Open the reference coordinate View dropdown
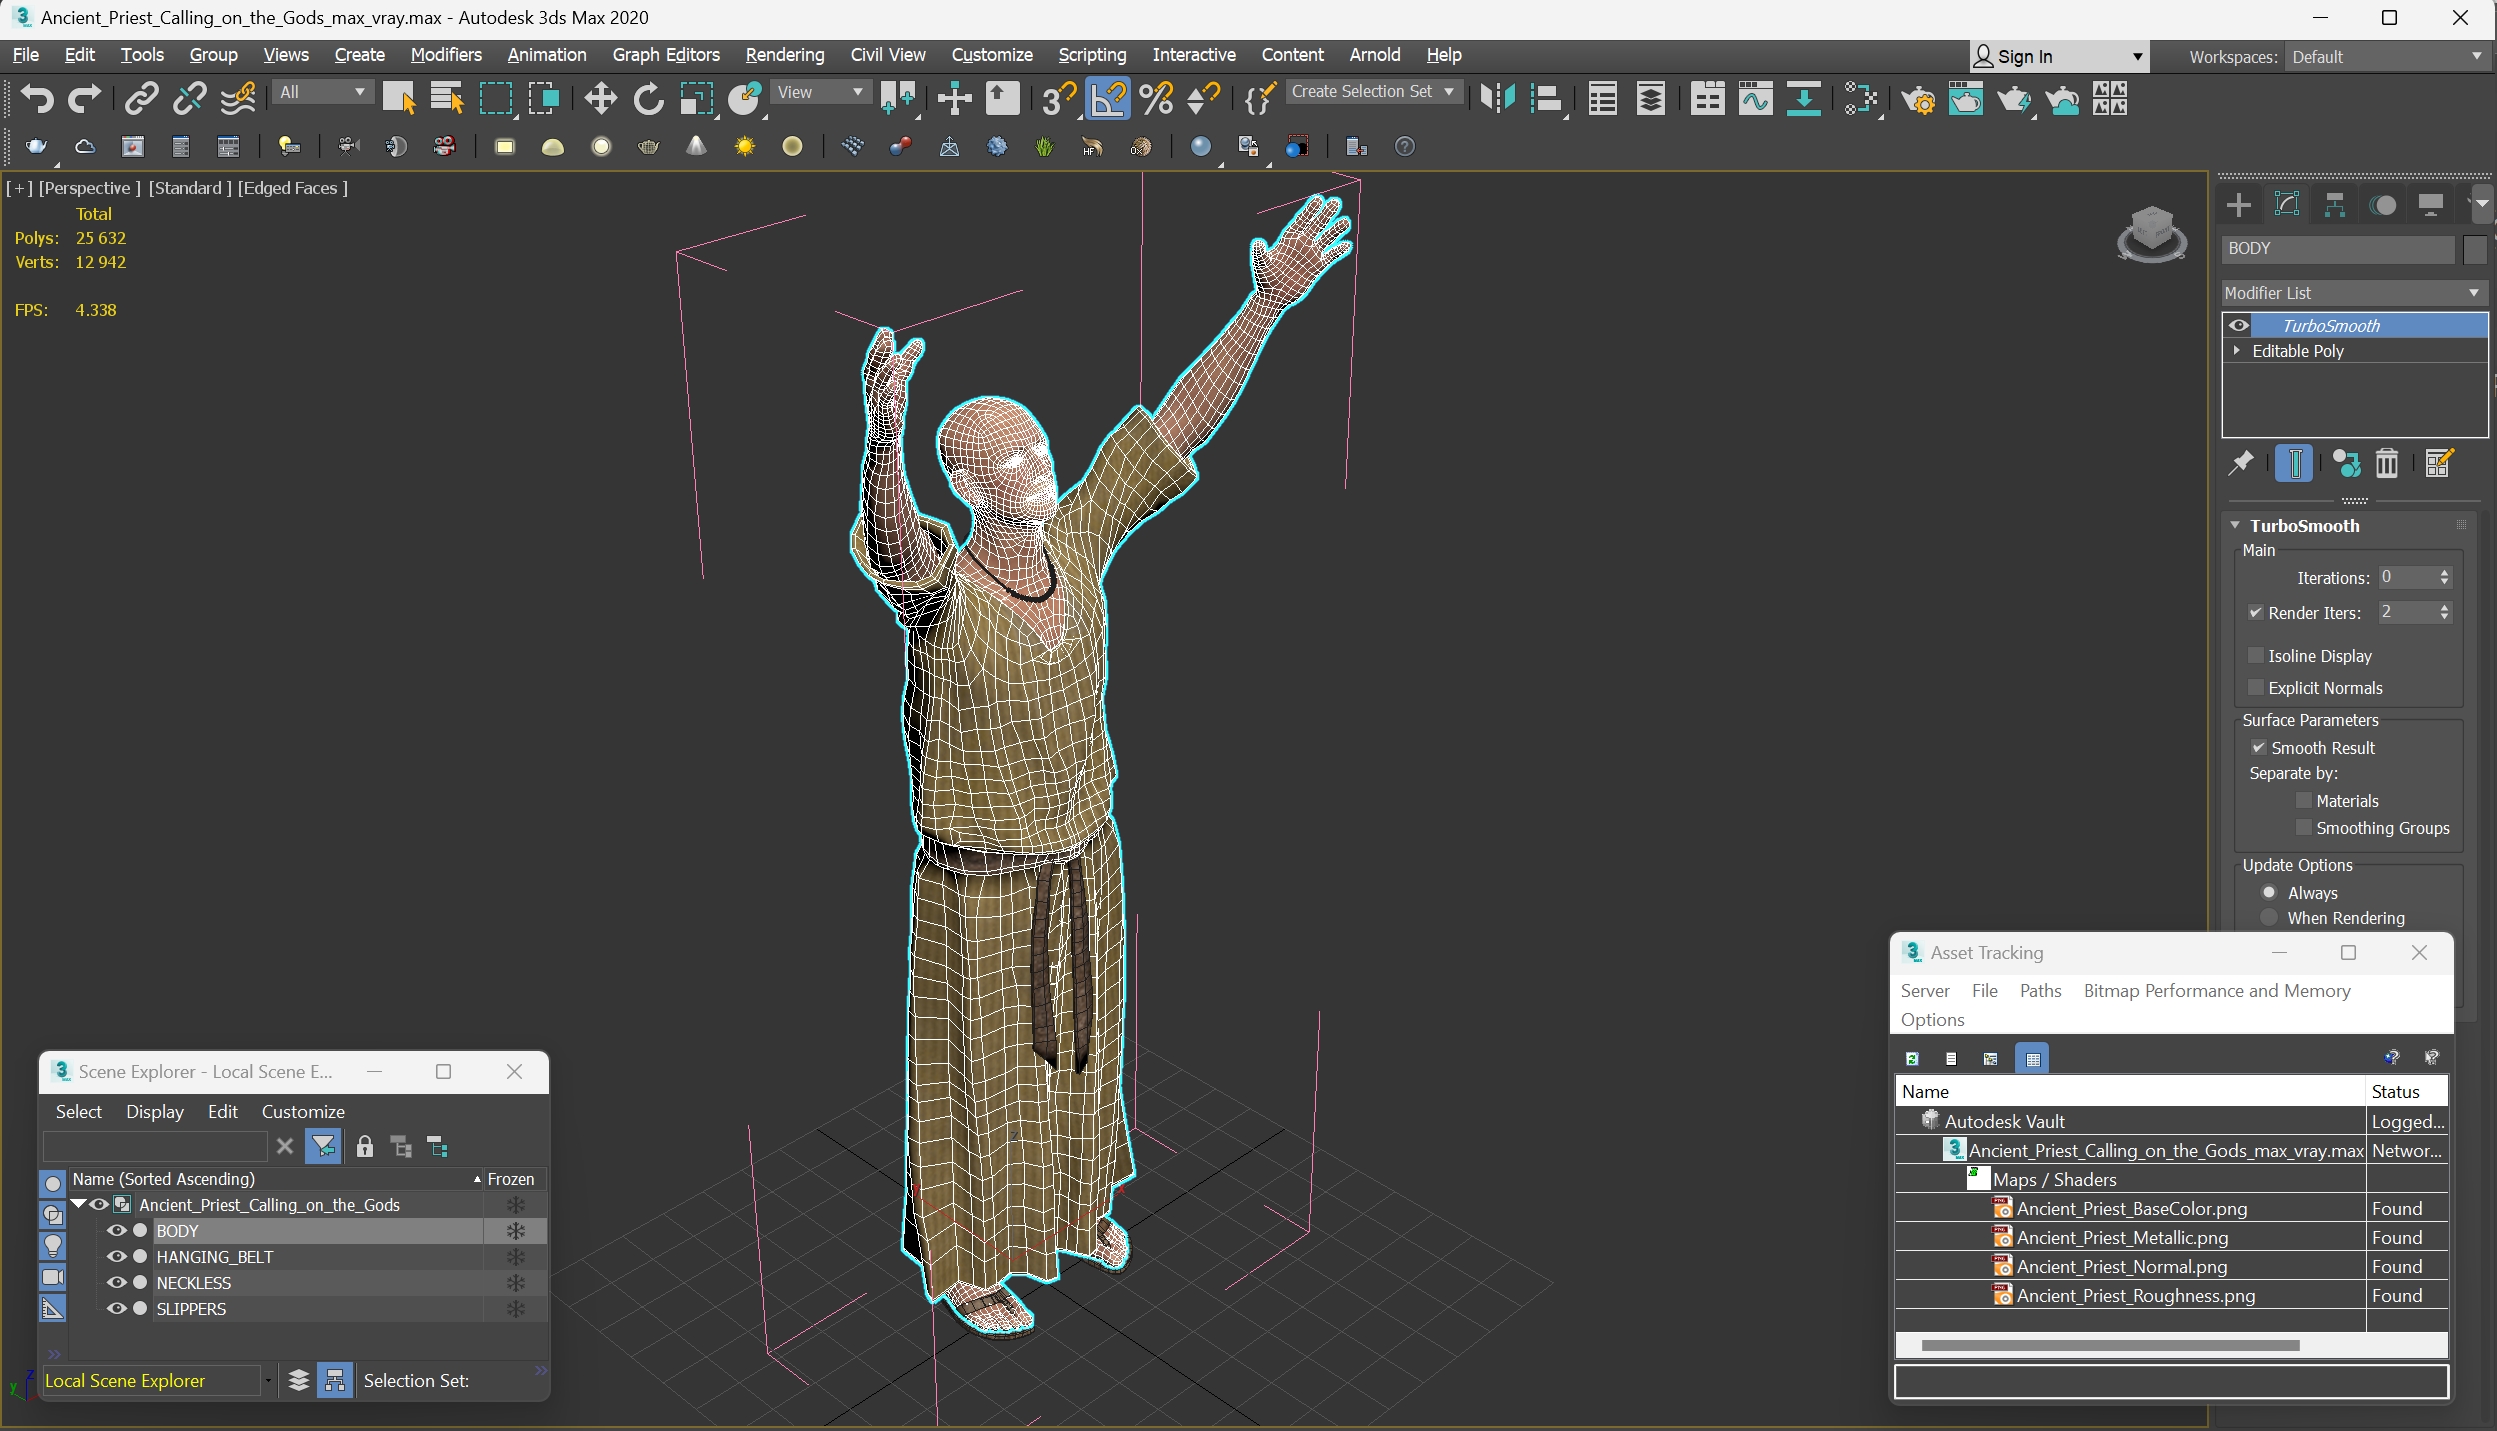Viewport: 2497px width, 1431px height. click(820, 92)
